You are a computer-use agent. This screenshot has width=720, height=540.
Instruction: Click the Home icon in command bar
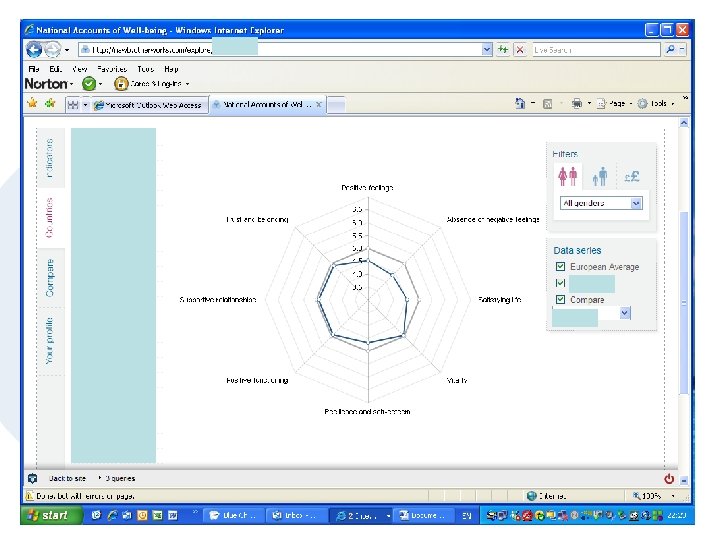tap(520, 103)
